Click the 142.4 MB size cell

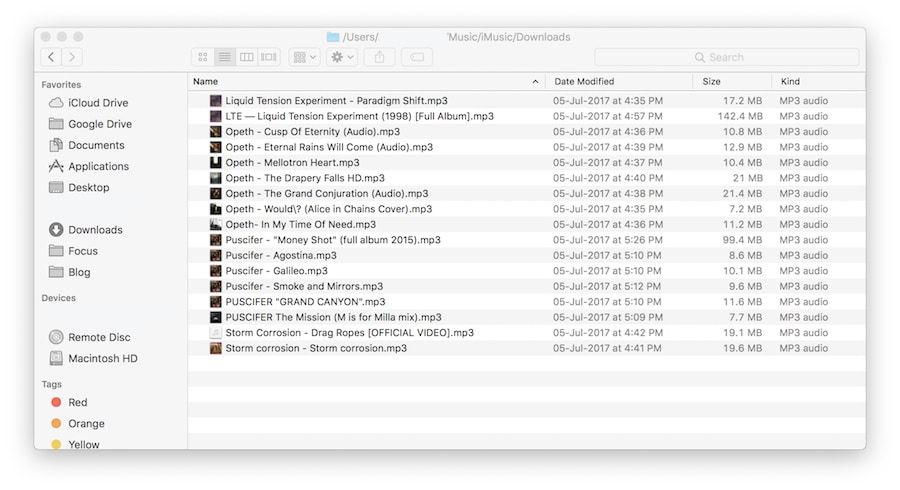(740, 116)
